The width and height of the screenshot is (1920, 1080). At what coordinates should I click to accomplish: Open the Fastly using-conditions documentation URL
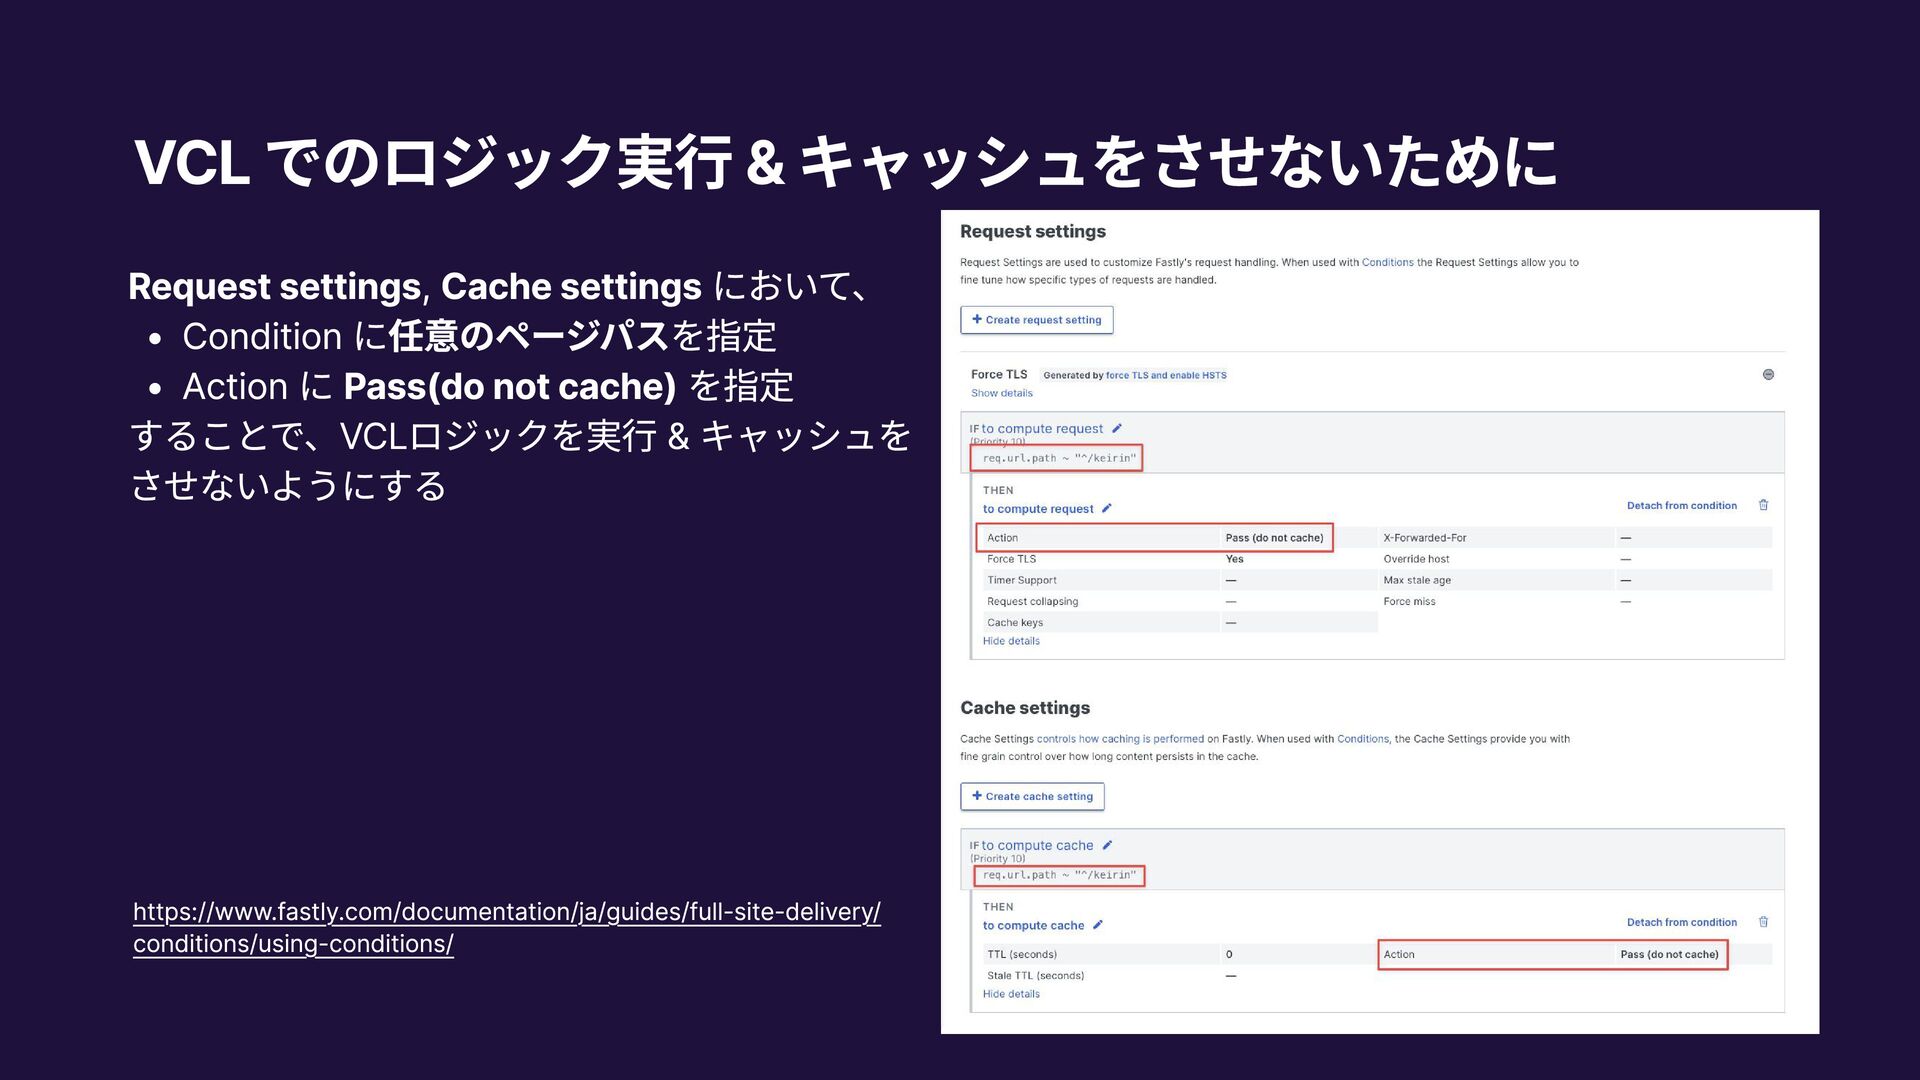506,927
